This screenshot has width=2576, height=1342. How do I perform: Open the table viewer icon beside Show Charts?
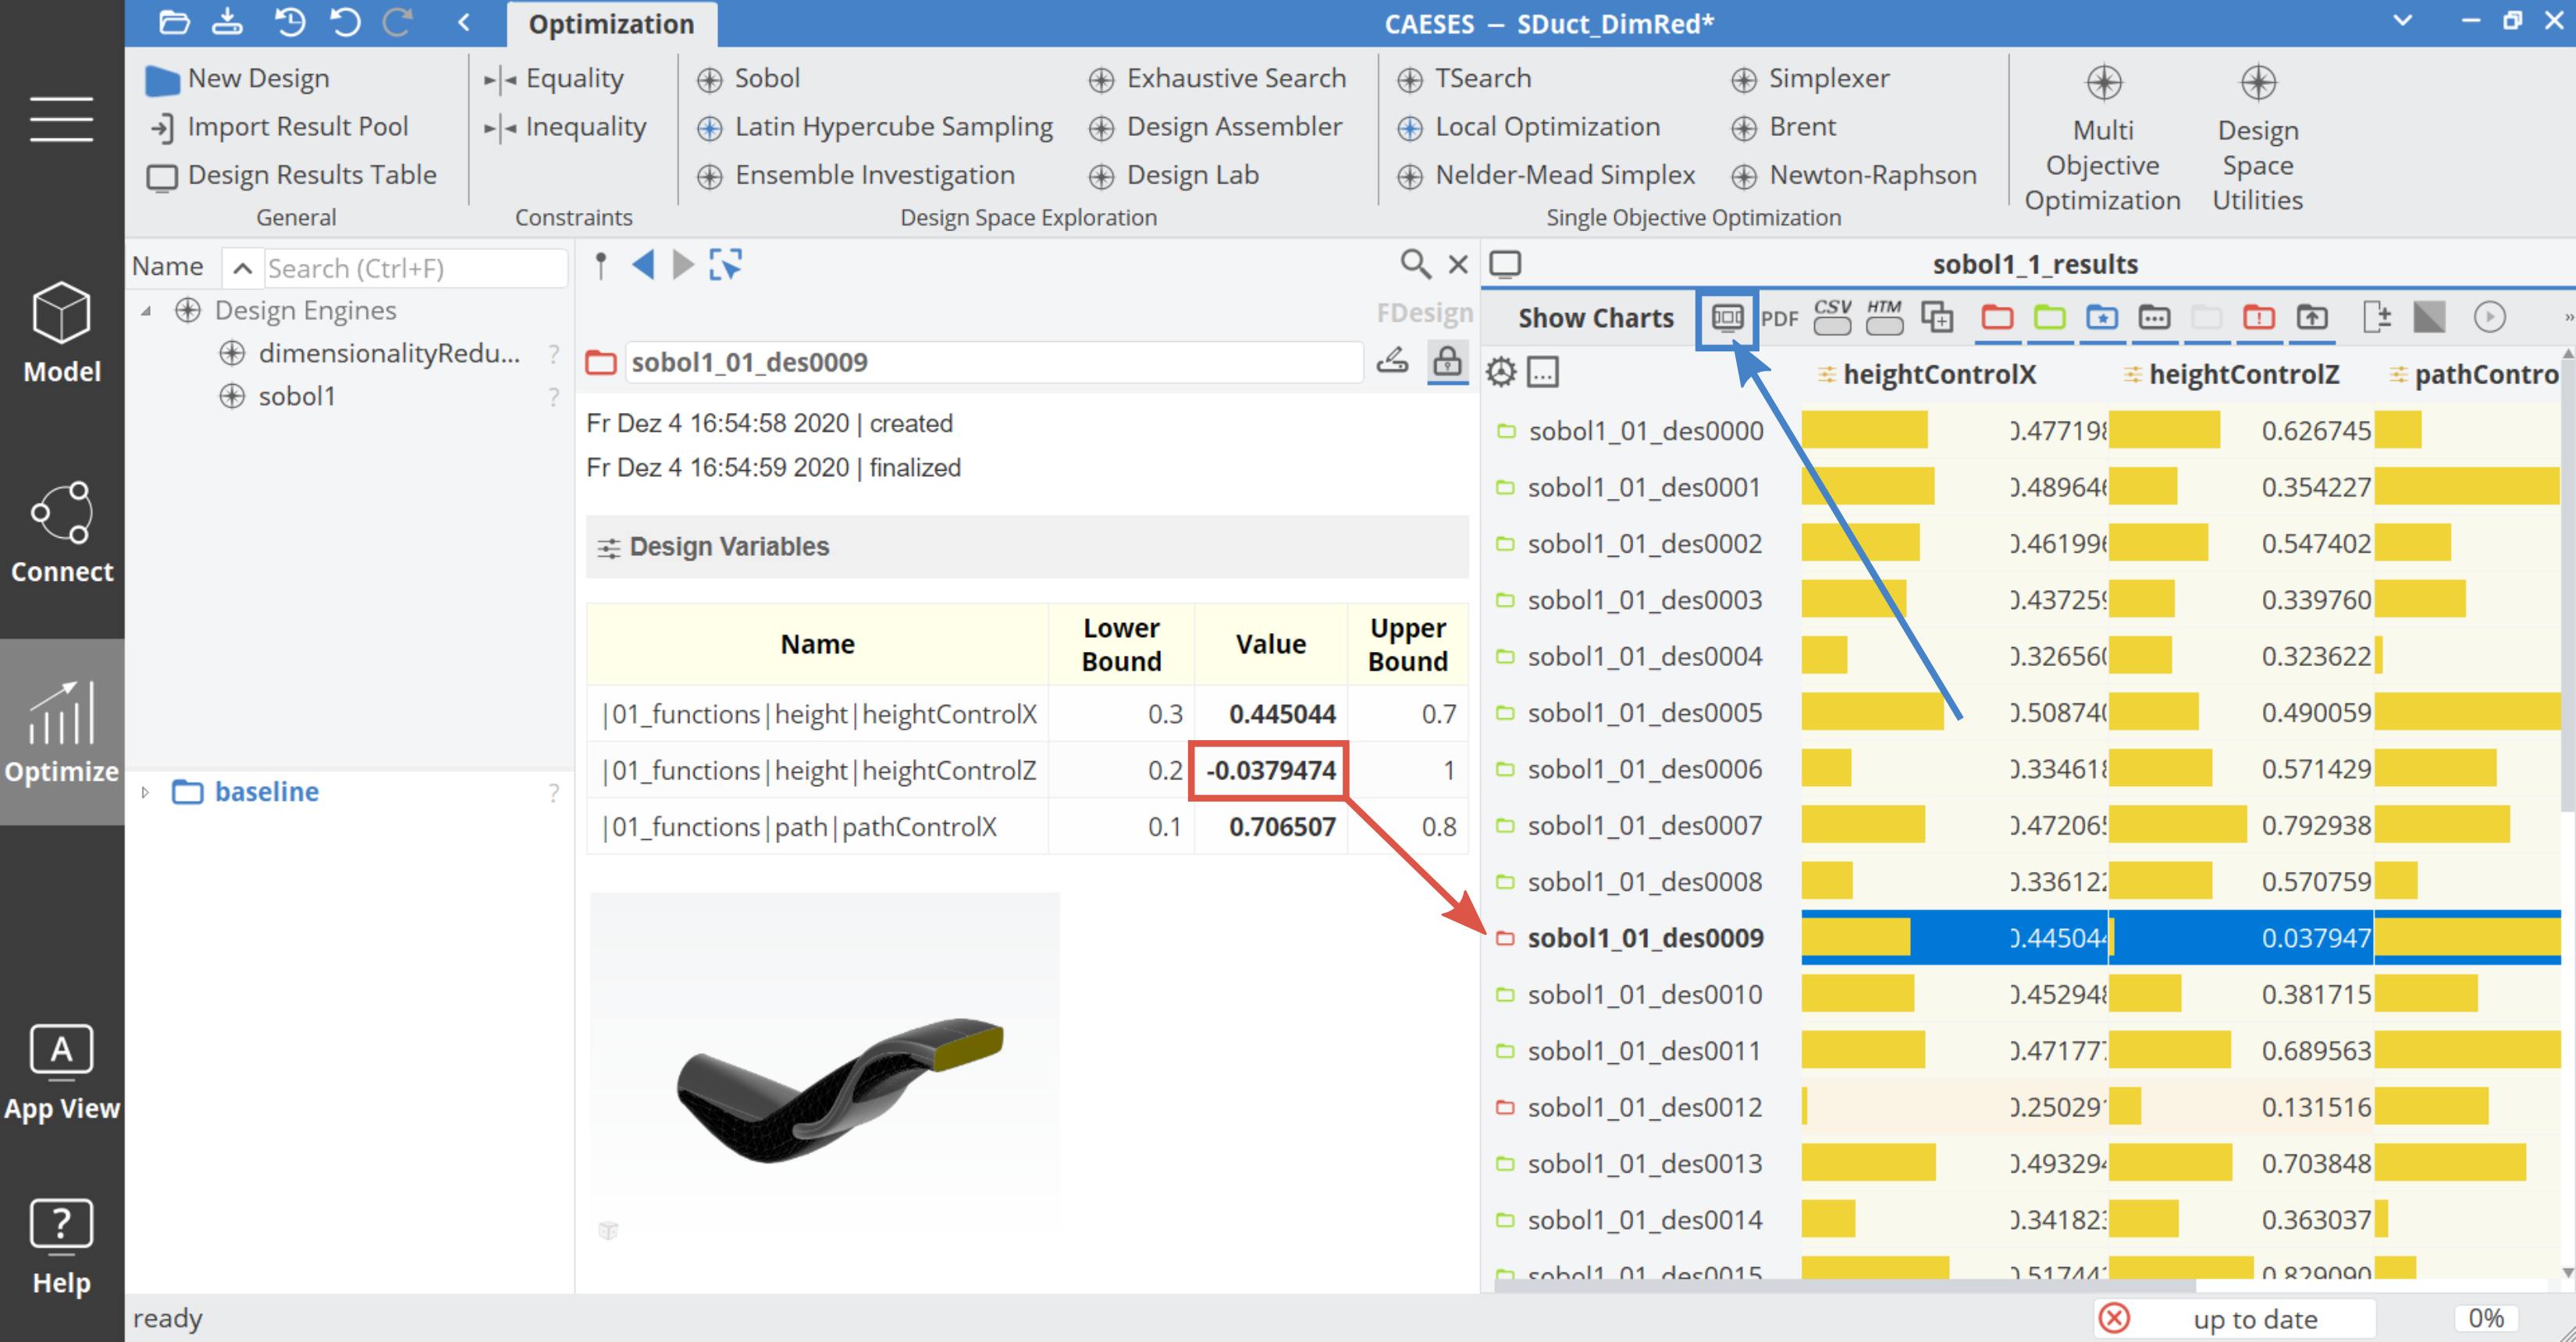[x=1727, y=318]
